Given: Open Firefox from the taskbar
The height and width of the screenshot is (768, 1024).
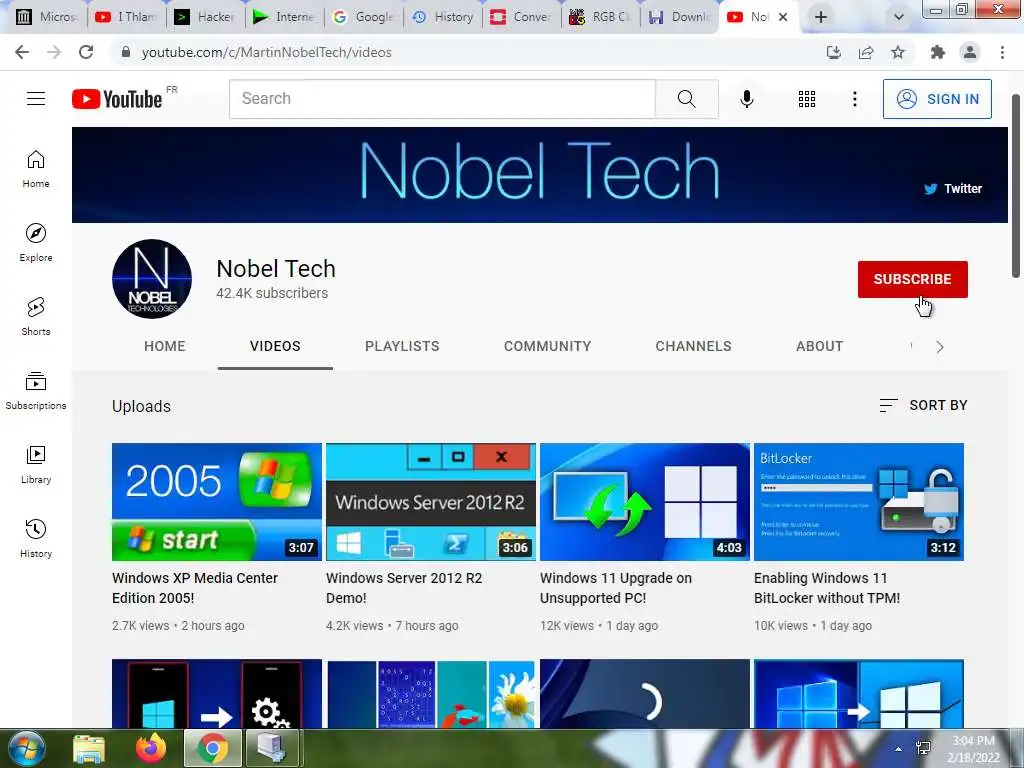Looking at the screenshot, I should pyautogui.click(x=151, y=748).
